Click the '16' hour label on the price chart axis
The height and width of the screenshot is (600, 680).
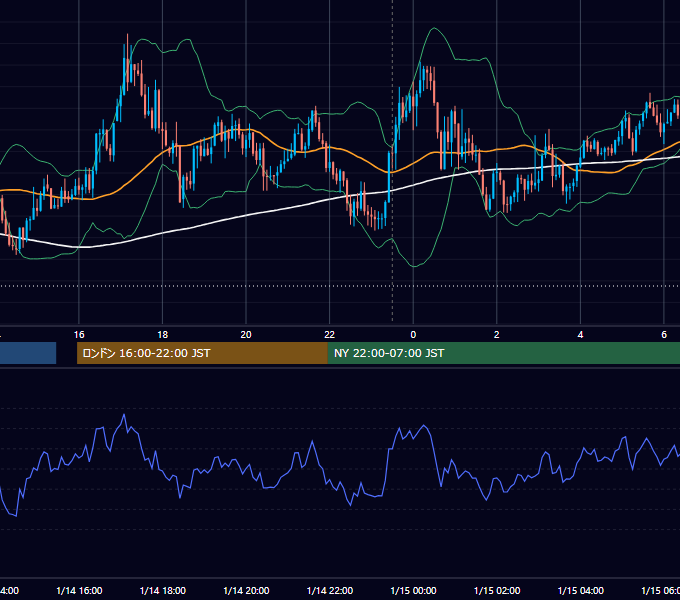79,335
